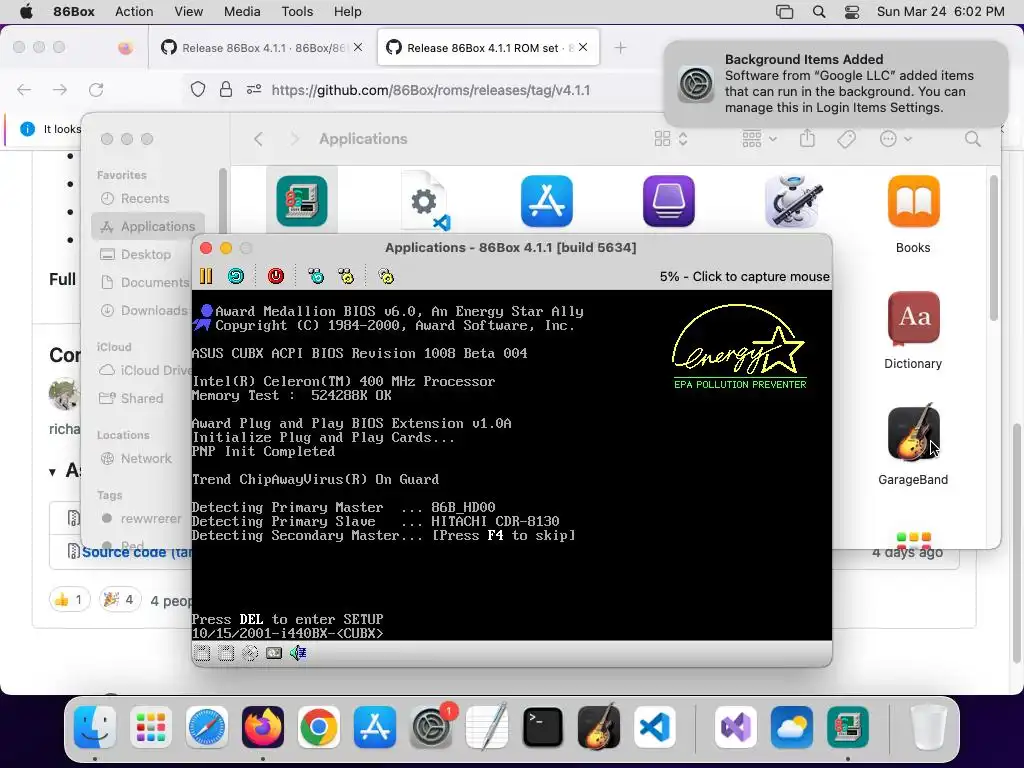Click the CD-ROM status bar icon
The height and width of the screenshot is (768, 1024).
250,653
